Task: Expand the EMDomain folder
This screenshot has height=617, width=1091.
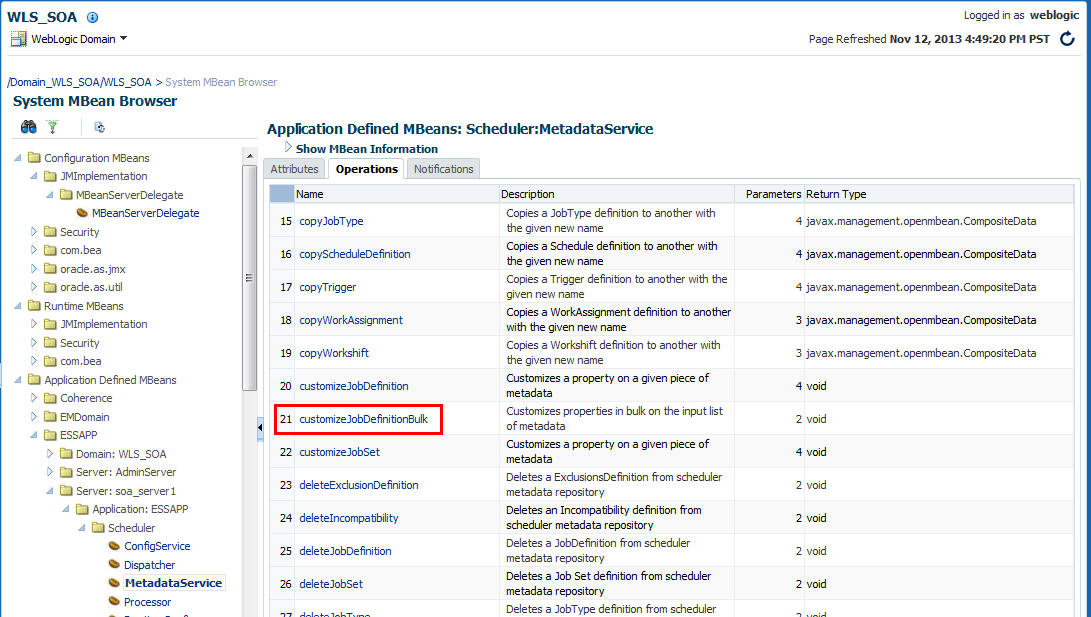Action: 33,417
